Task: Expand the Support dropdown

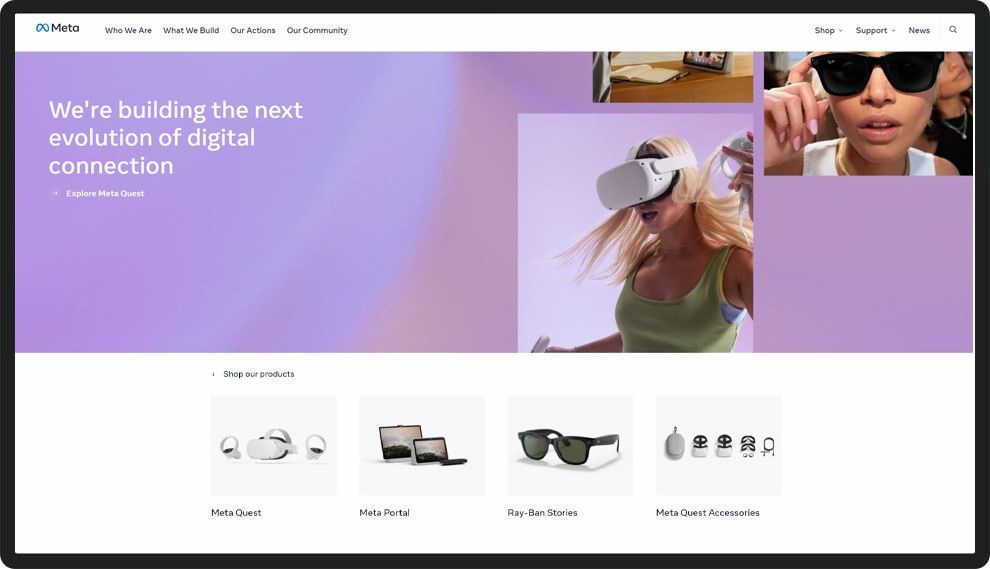Action: (875, 30)
